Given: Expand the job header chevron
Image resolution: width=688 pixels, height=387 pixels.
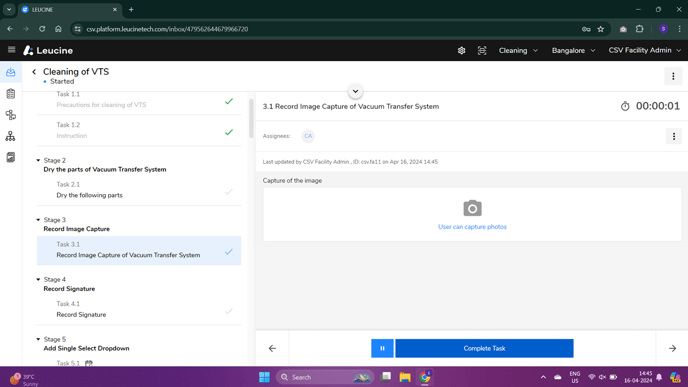Looking at the screenshot, I should (x=355, y=91).
